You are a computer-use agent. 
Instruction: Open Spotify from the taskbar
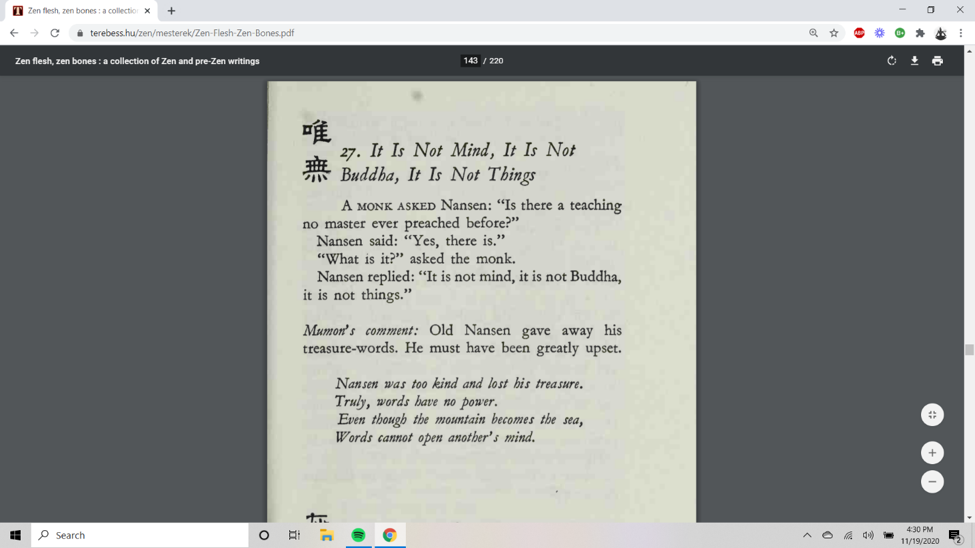click(x=358, y=535)
